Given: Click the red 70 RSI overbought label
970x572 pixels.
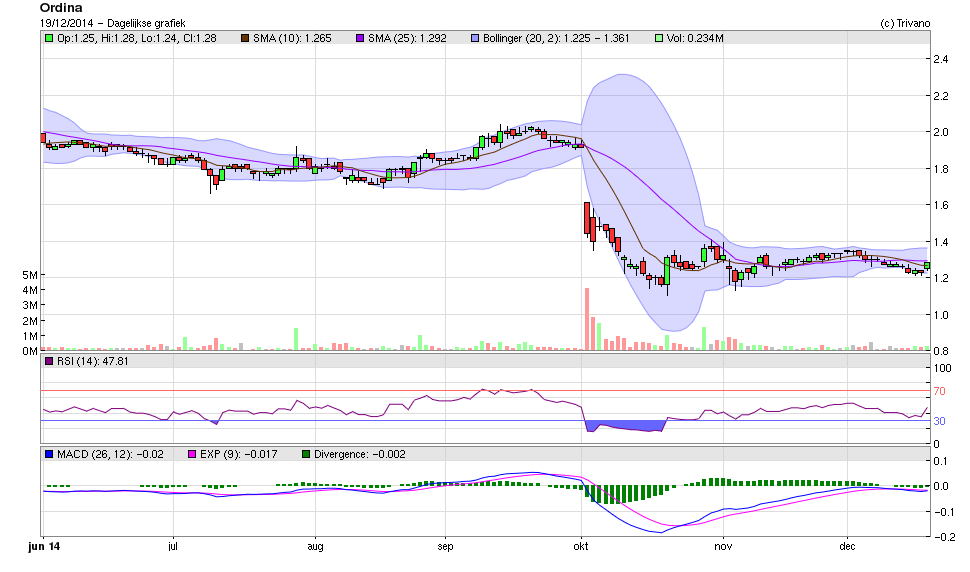Looking at the screenshot, I should coord(940,391).
